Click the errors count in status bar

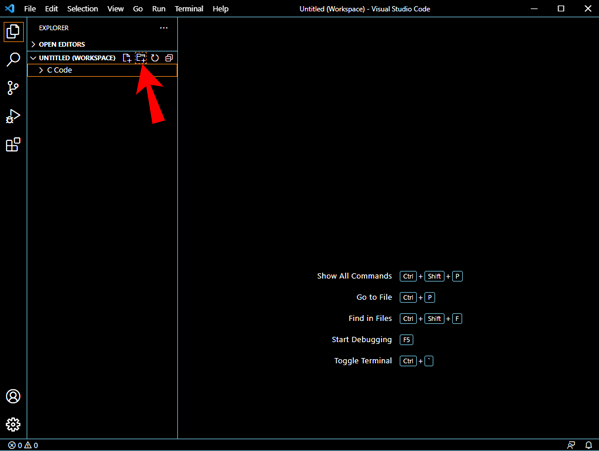click(x=15, y=445)
